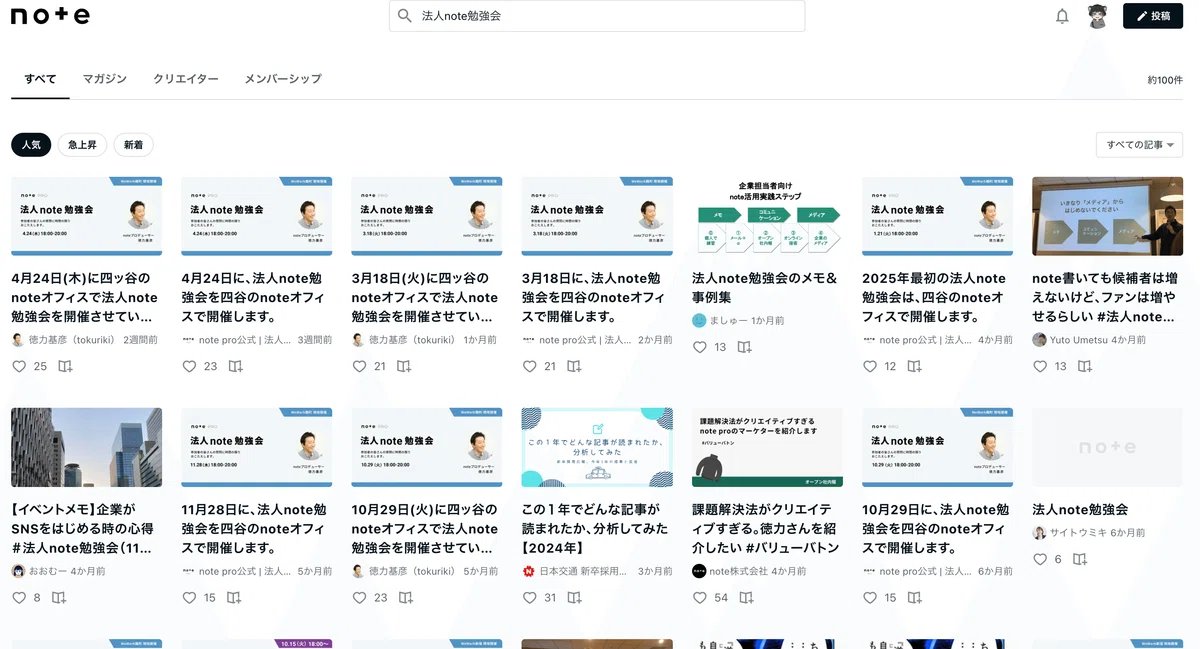Like the 3月18日(火) article by 徳力基彦
This screenshot has height=649, width=1200.
pyautogui.click(x=359, y=366)
